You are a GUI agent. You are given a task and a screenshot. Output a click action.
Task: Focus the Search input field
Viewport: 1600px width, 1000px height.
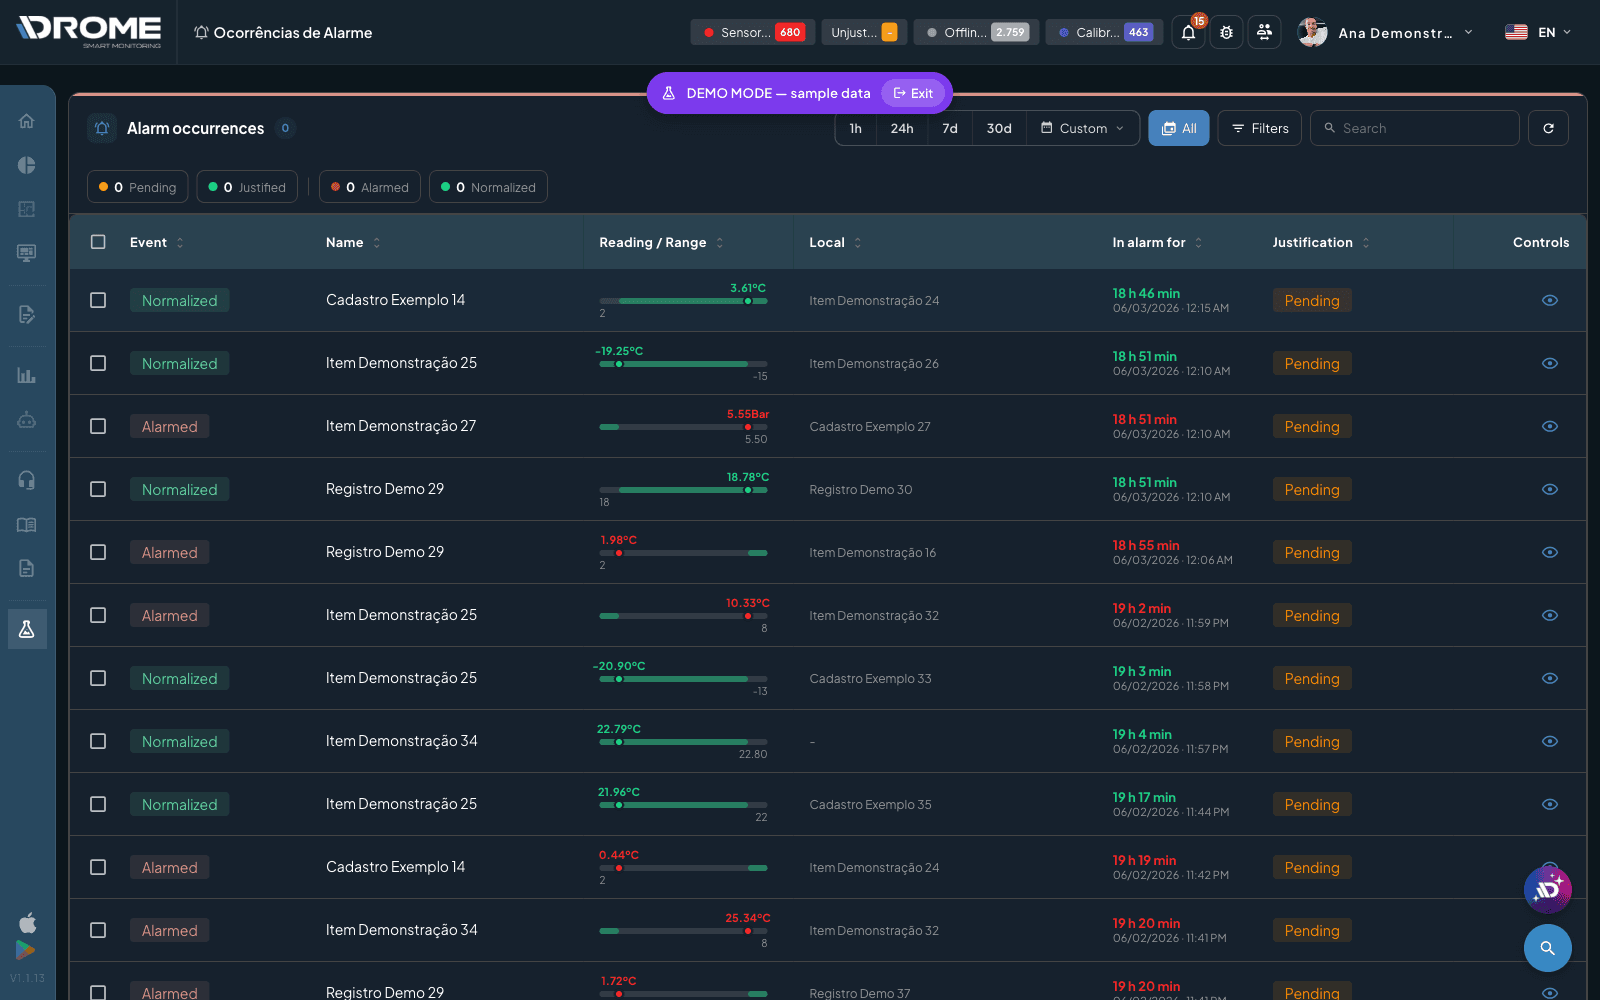[x=1414, y=128]
